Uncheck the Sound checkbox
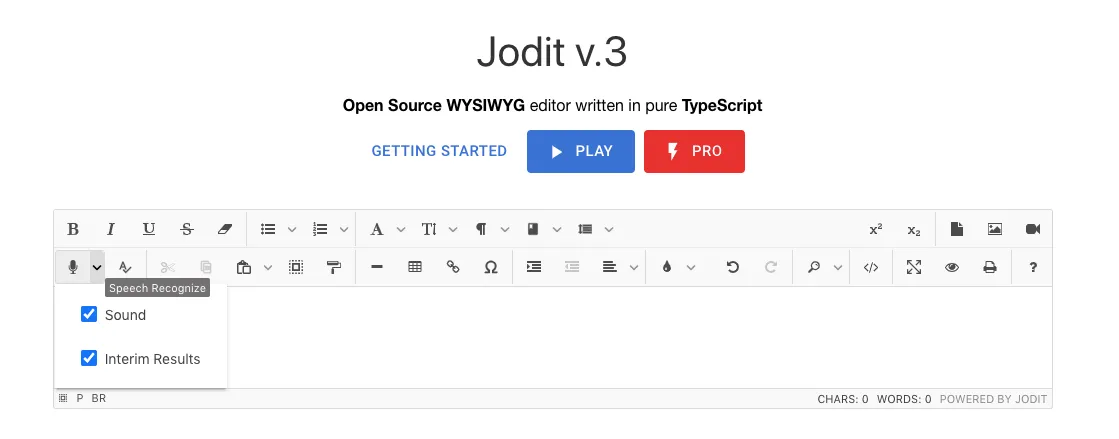Image resolution: width=1119 pixels, height=439 pixels. tap(88, 314)
